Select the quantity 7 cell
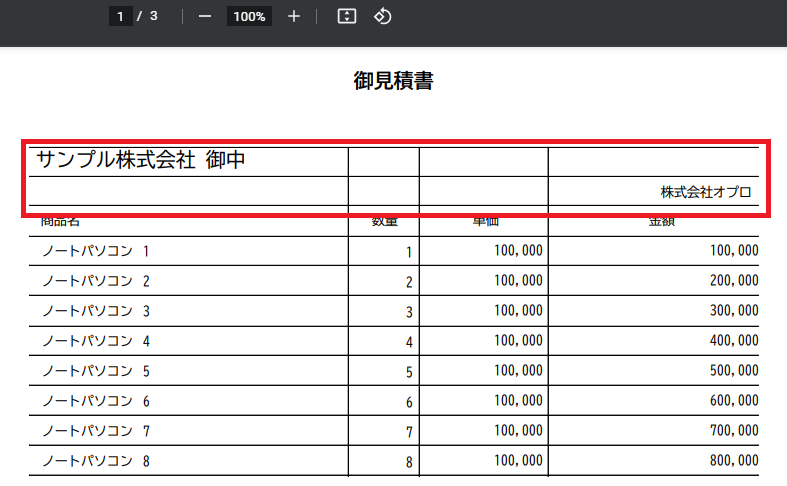The image size is (787, 486). coord(408,432)
